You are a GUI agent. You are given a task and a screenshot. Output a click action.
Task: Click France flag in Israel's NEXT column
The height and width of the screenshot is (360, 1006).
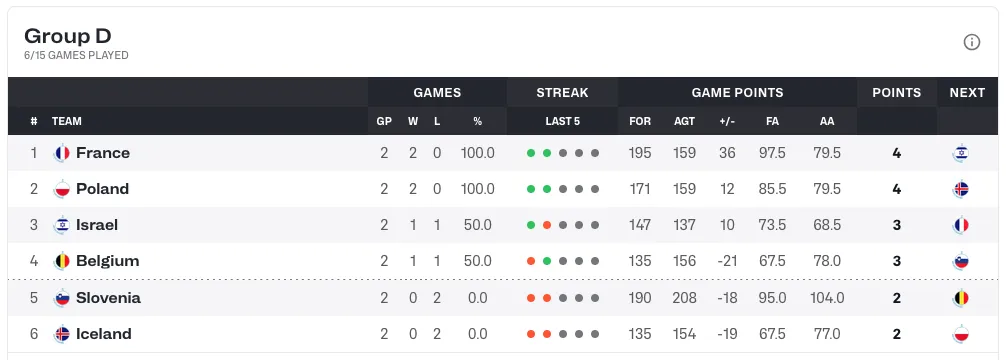pyautogui.click(x=960, y=225)
